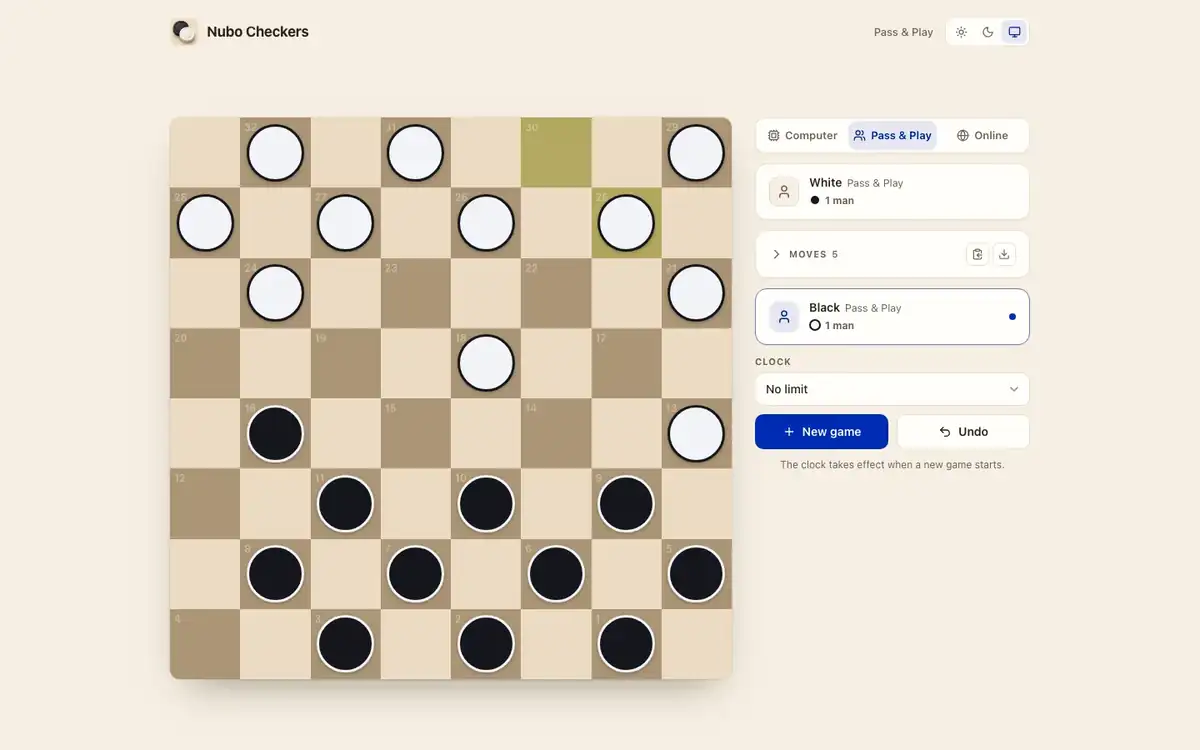
Task: Select the black piece at the left of the seventh row
Action: point(275,574)
